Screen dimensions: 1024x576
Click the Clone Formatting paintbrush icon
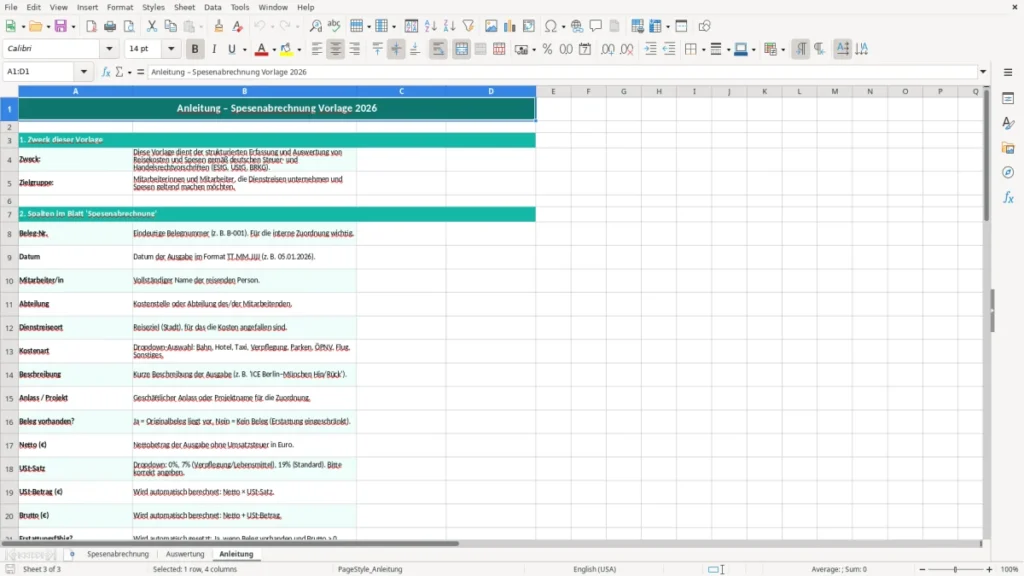[219, 26]
